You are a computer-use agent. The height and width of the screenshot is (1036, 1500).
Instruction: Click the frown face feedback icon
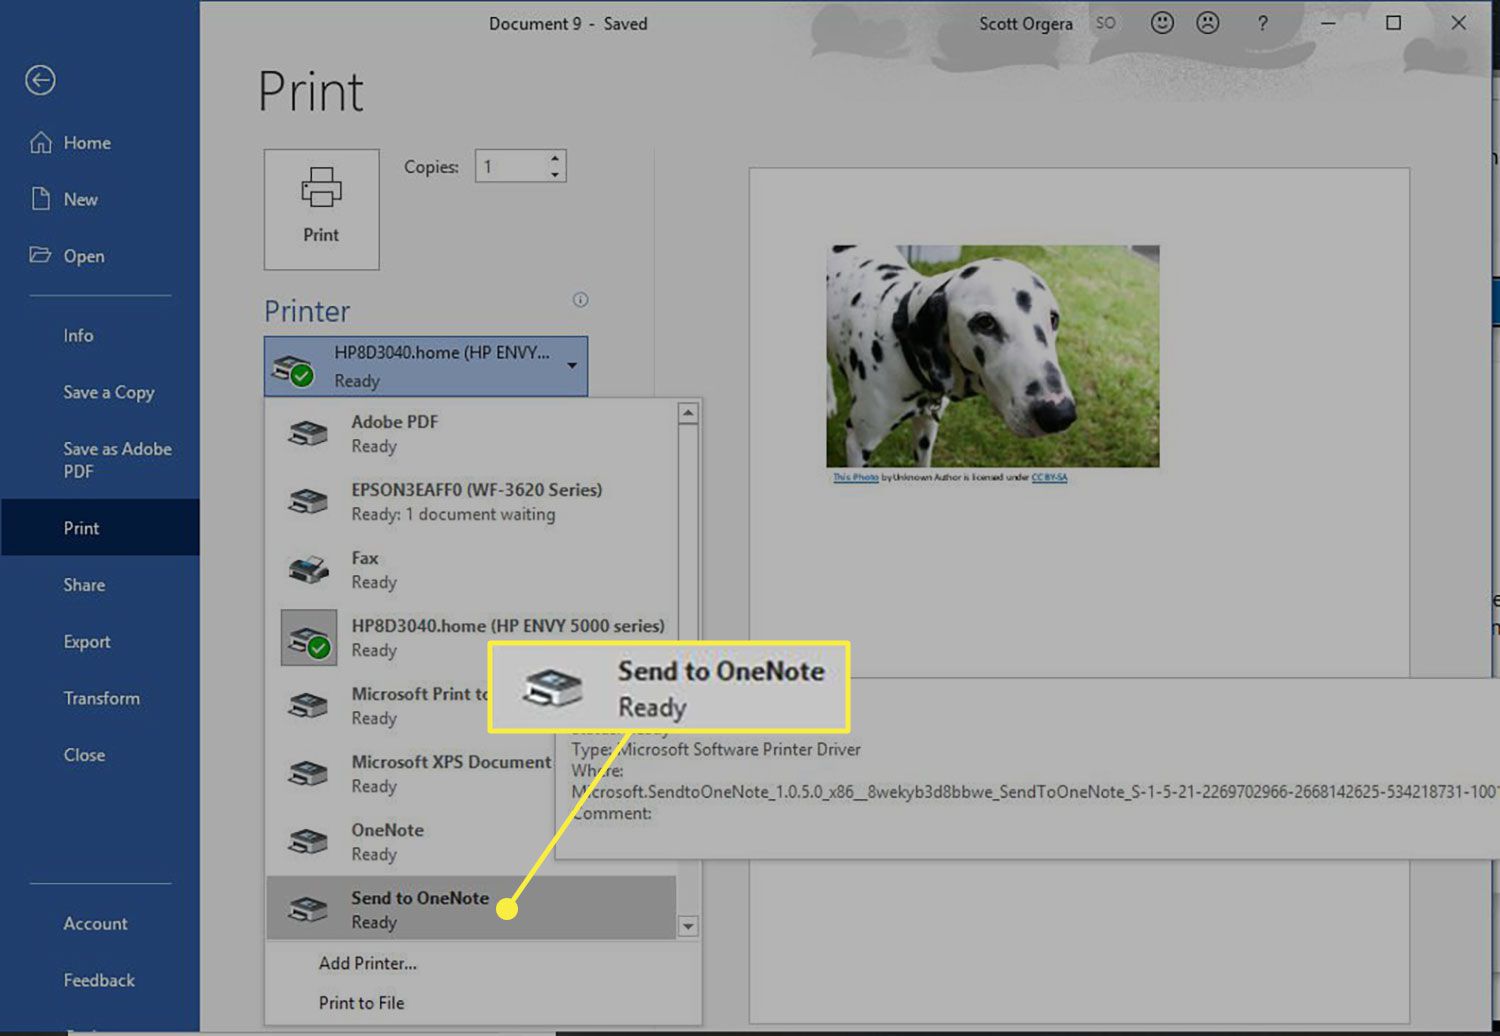tap(1208, 23)
